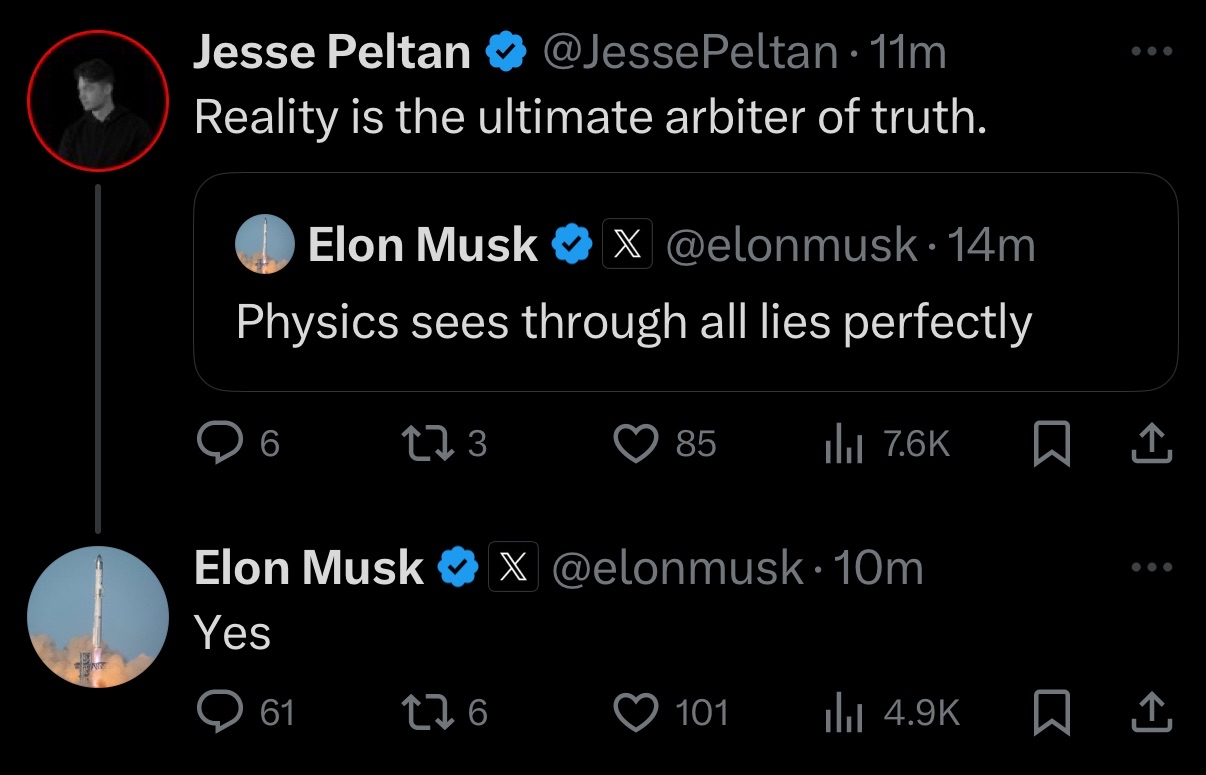Share Jesse Peltan's post
This screenshot has width=1206, height=775.
point(1150,443)
